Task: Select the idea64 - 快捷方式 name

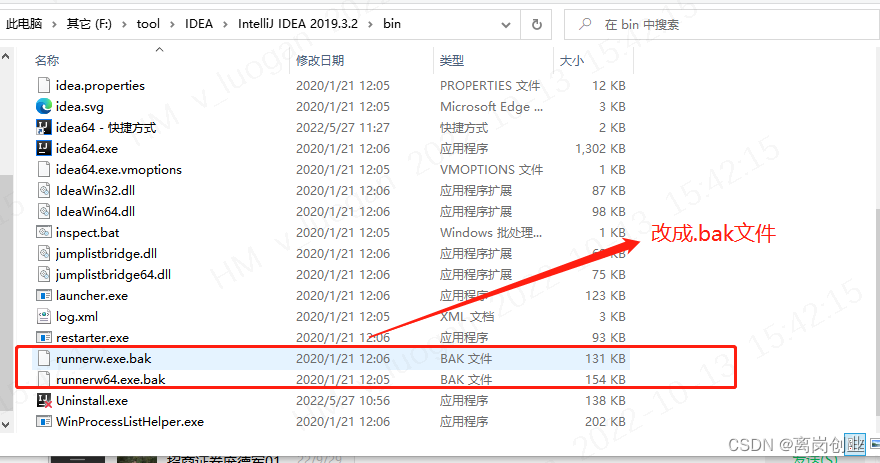Action: click(106, 127)
